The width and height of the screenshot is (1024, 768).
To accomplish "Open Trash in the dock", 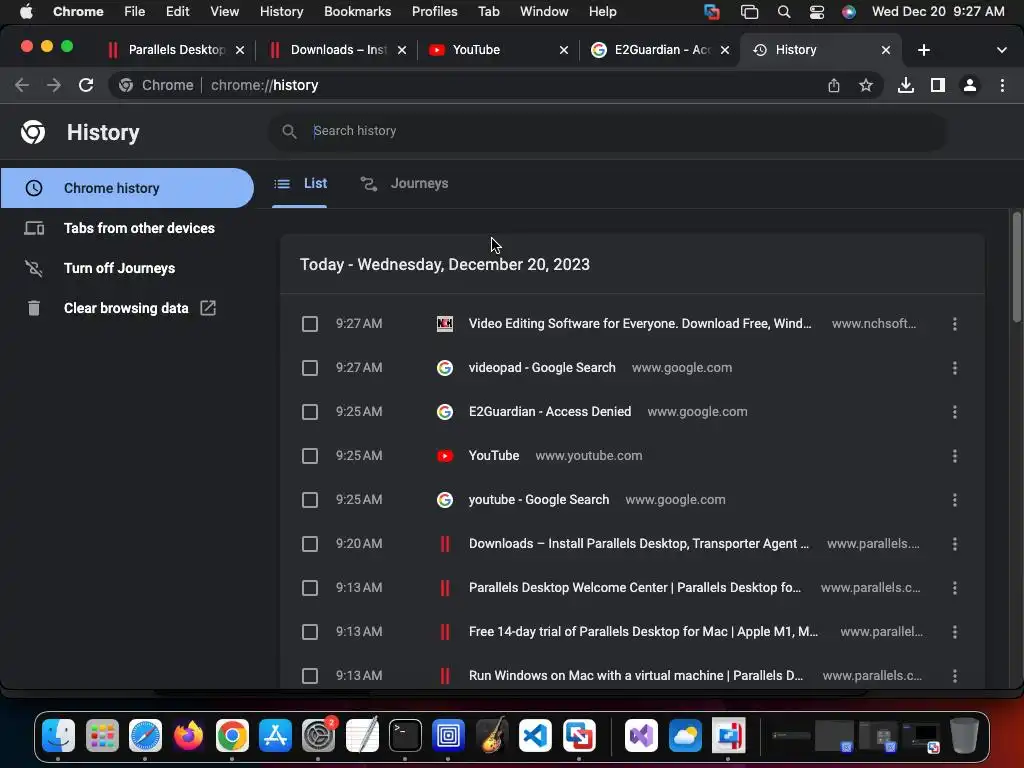I will (x=964, y=736).
